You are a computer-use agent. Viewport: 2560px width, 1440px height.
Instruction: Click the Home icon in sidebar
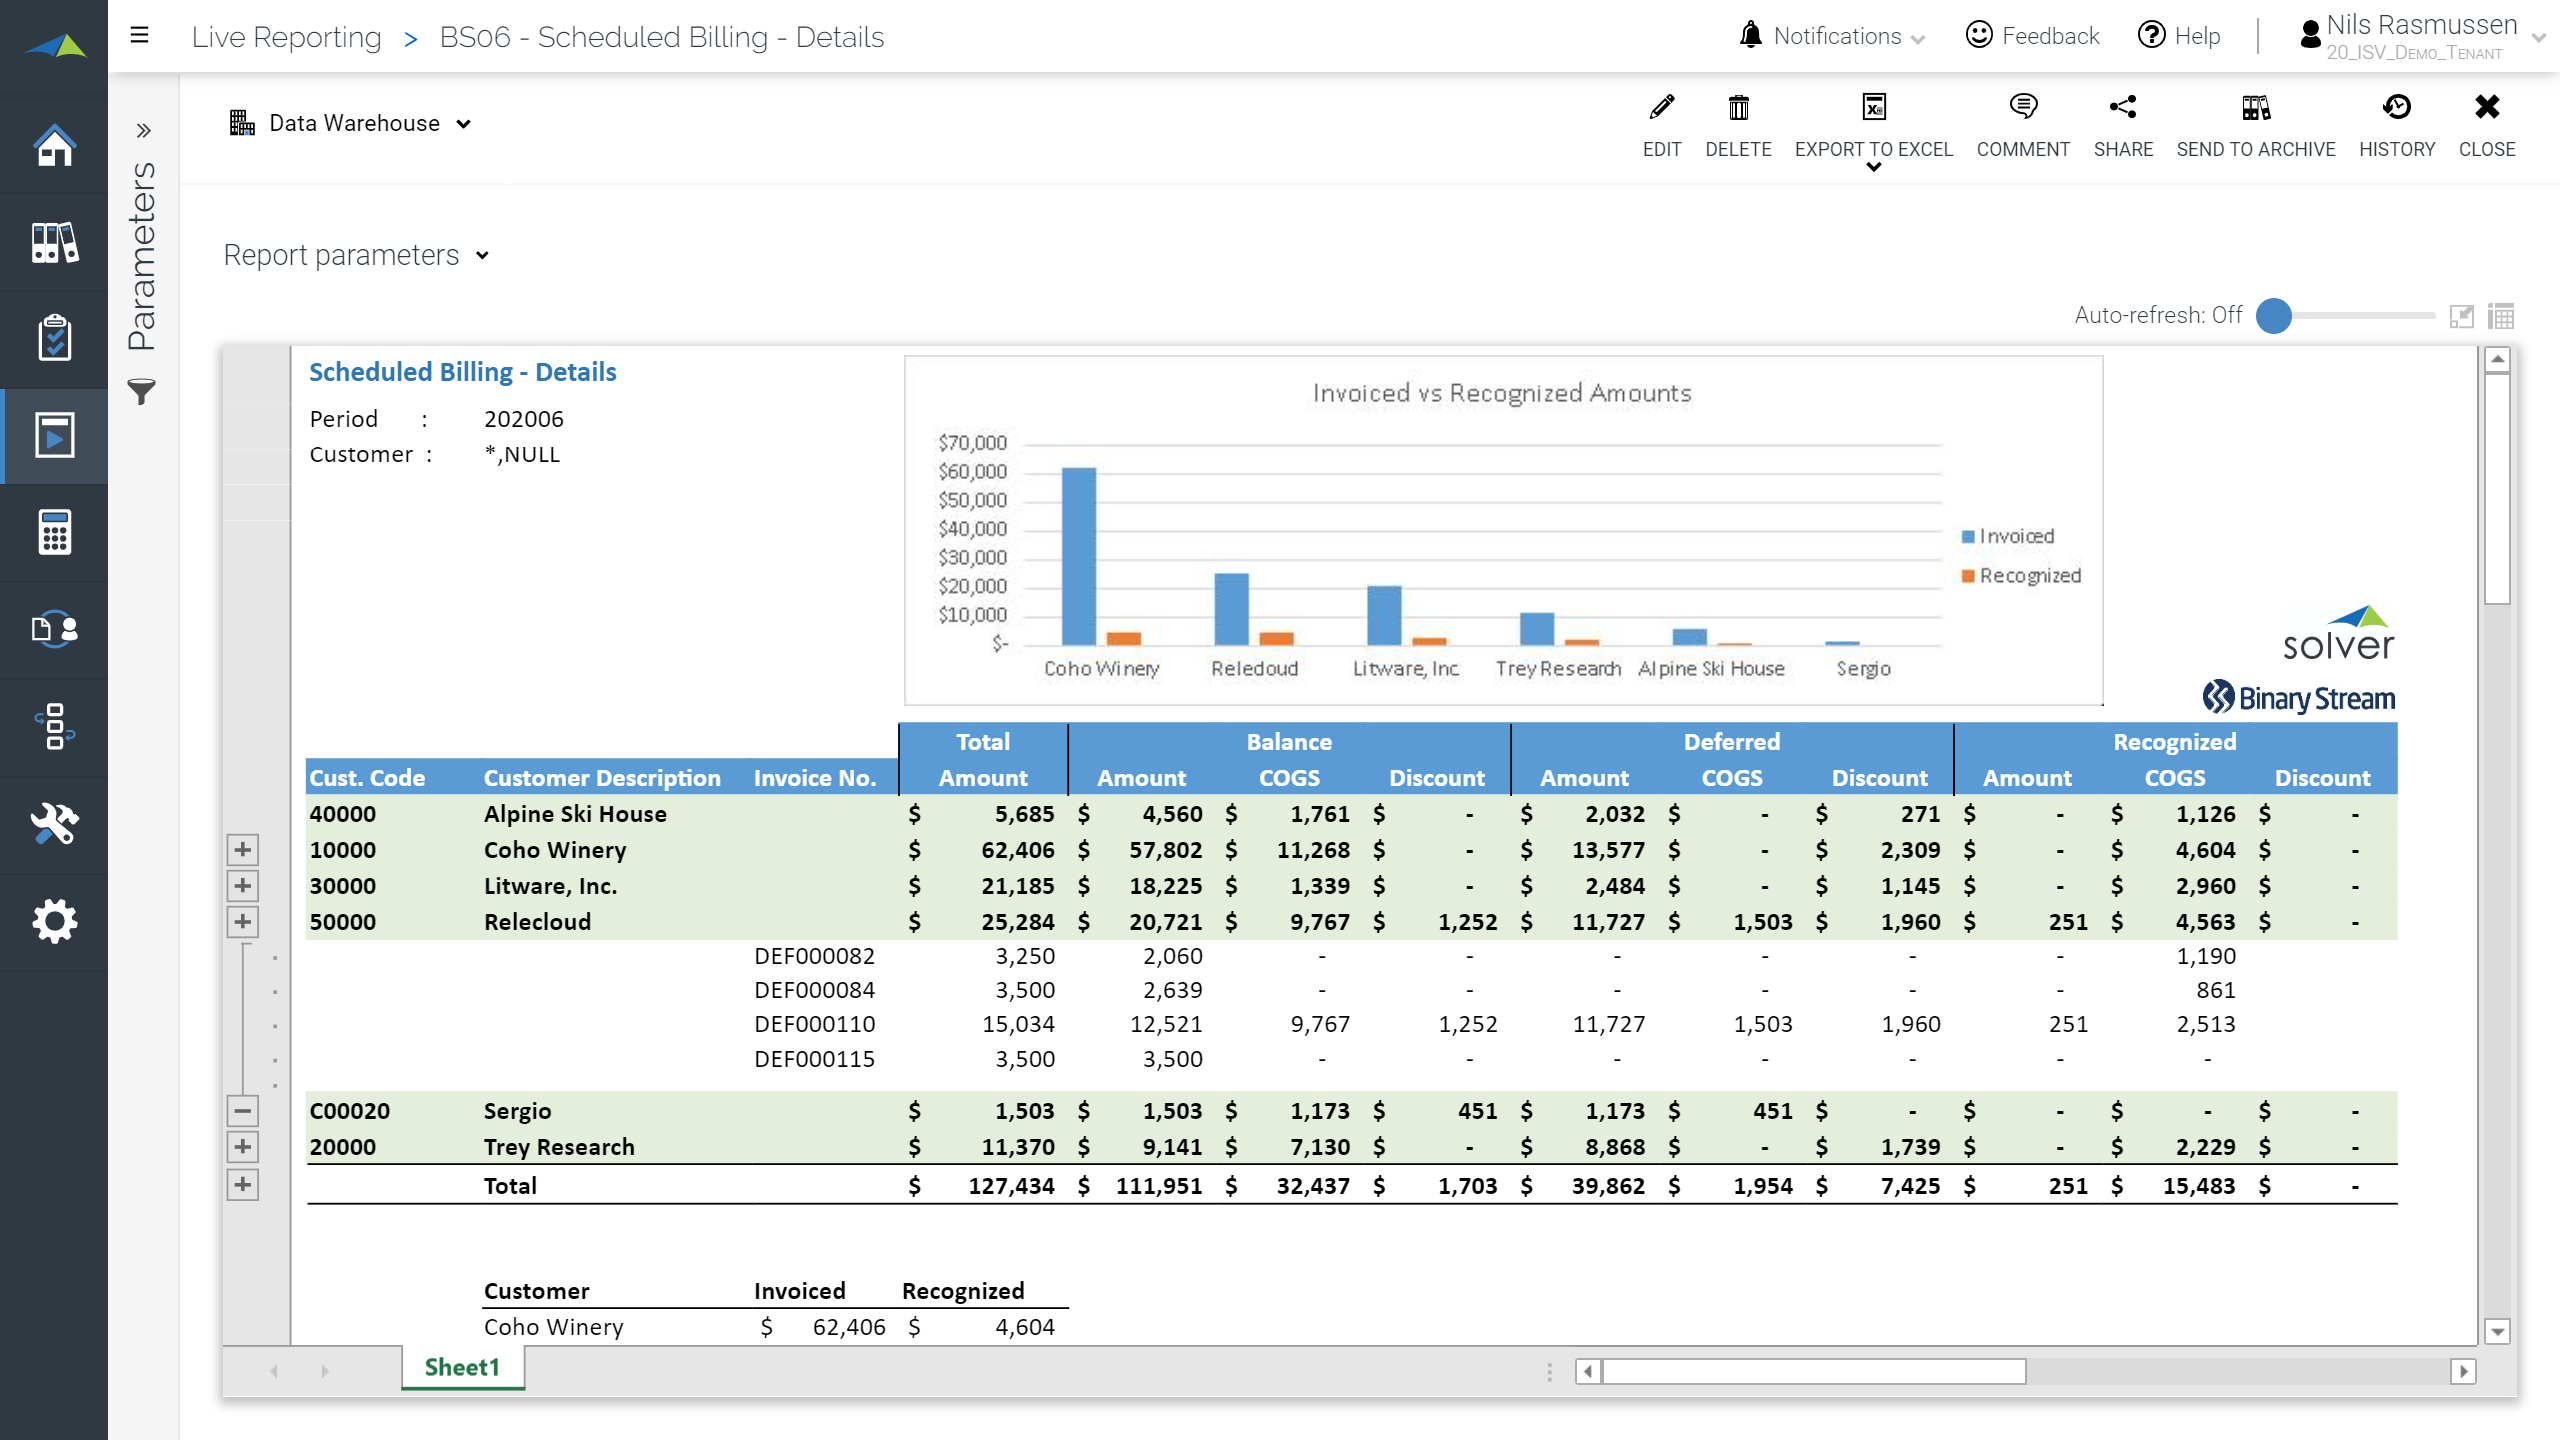tap(54, 146)
